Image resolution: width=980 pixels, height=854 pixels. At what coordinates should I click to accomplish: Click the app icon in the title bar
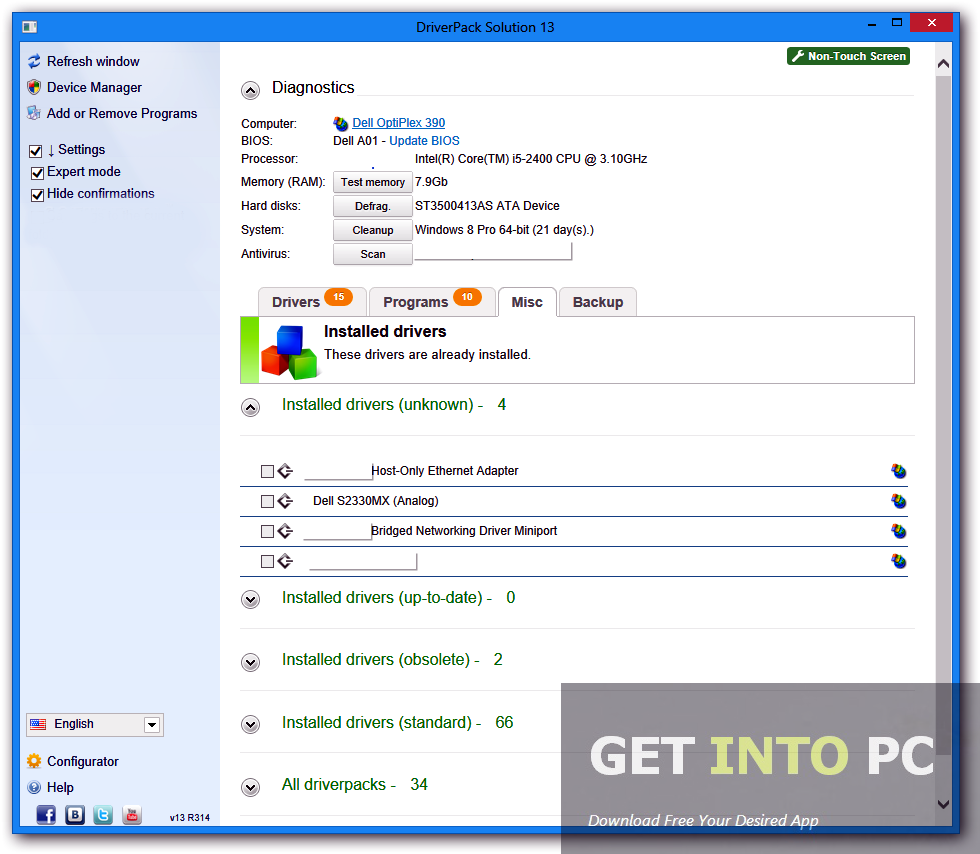[29, 27]
